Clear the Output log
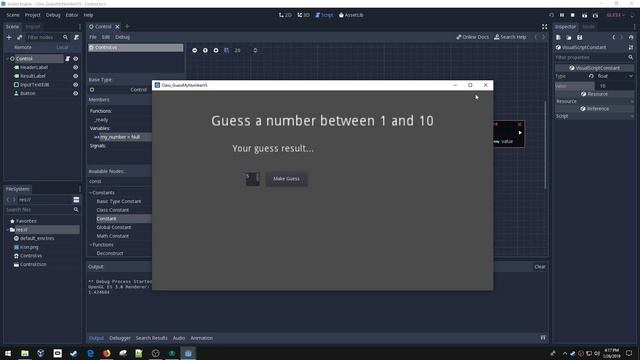The width and height of the screenshot is (640, 360). coord(540,267)
